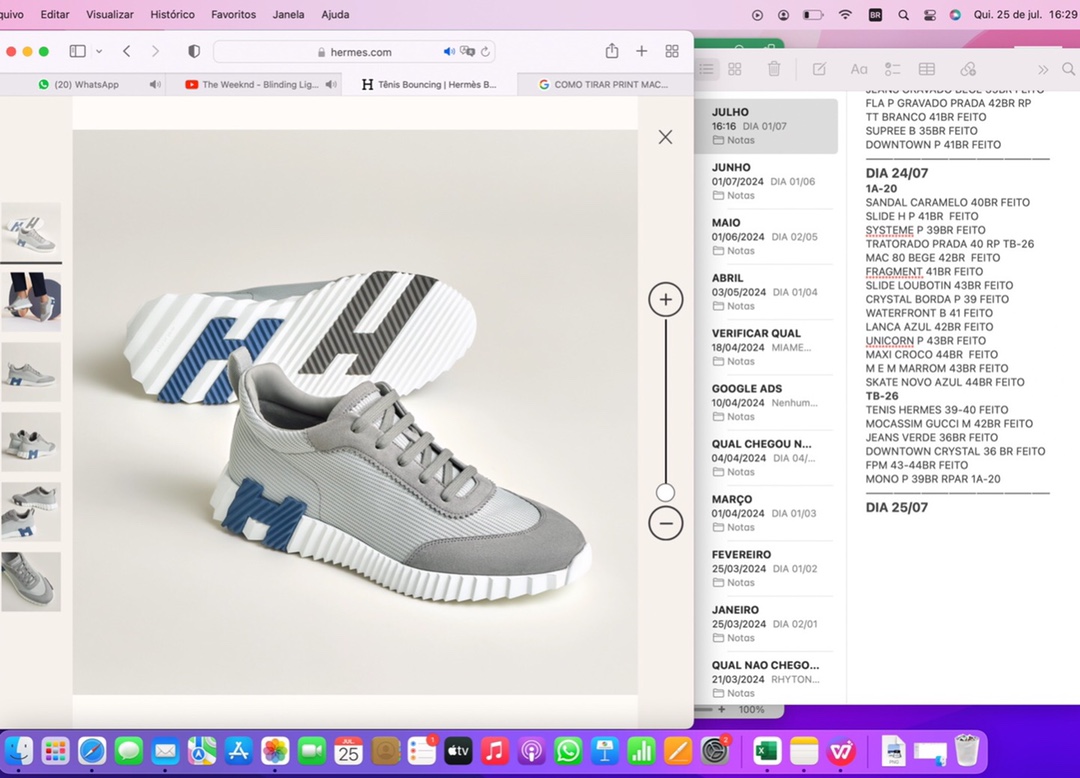The height and width of the screenshot is (778, 1080).
Task: Open Safari's share menu
Action: coord(611,51)
